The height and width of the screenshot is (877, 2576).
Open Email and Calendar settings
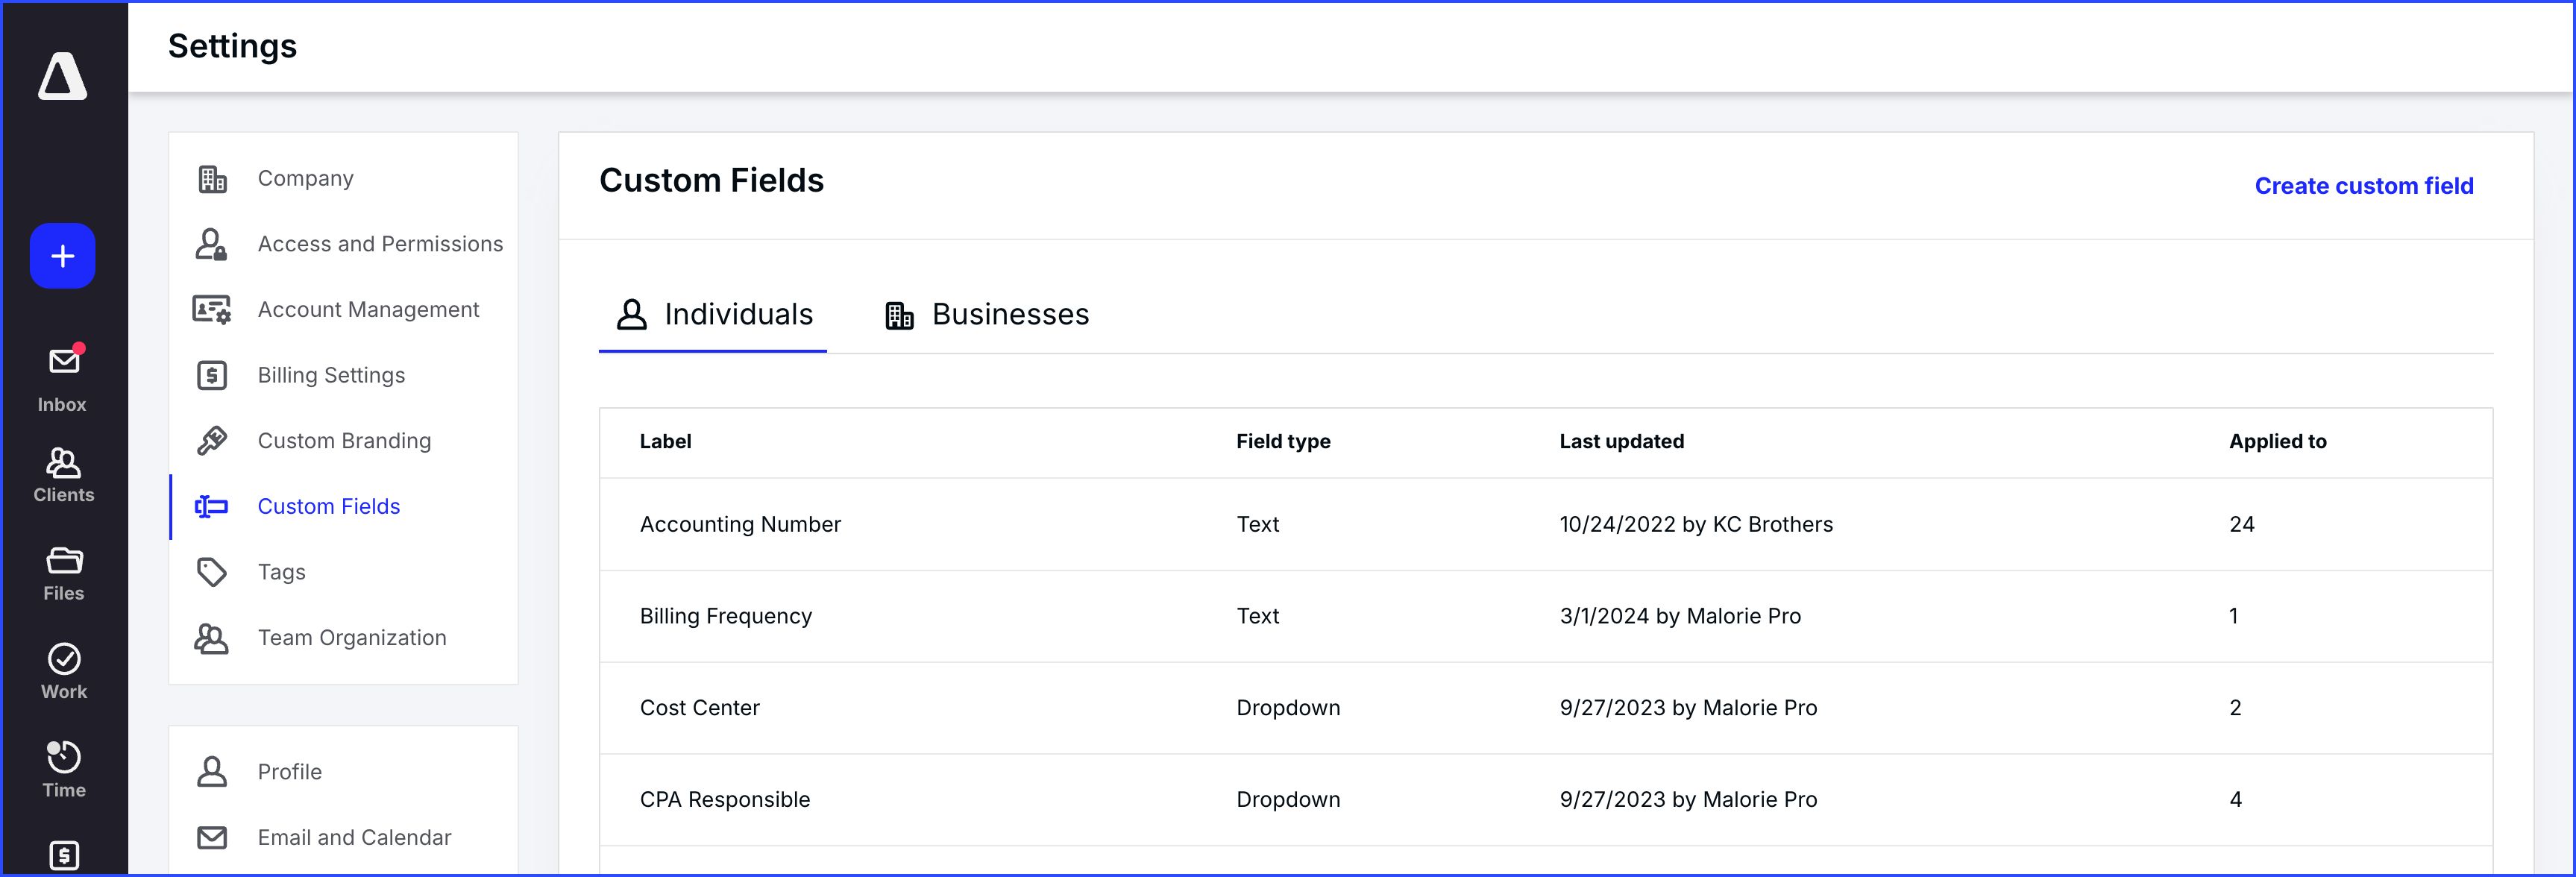click(354, 837)
